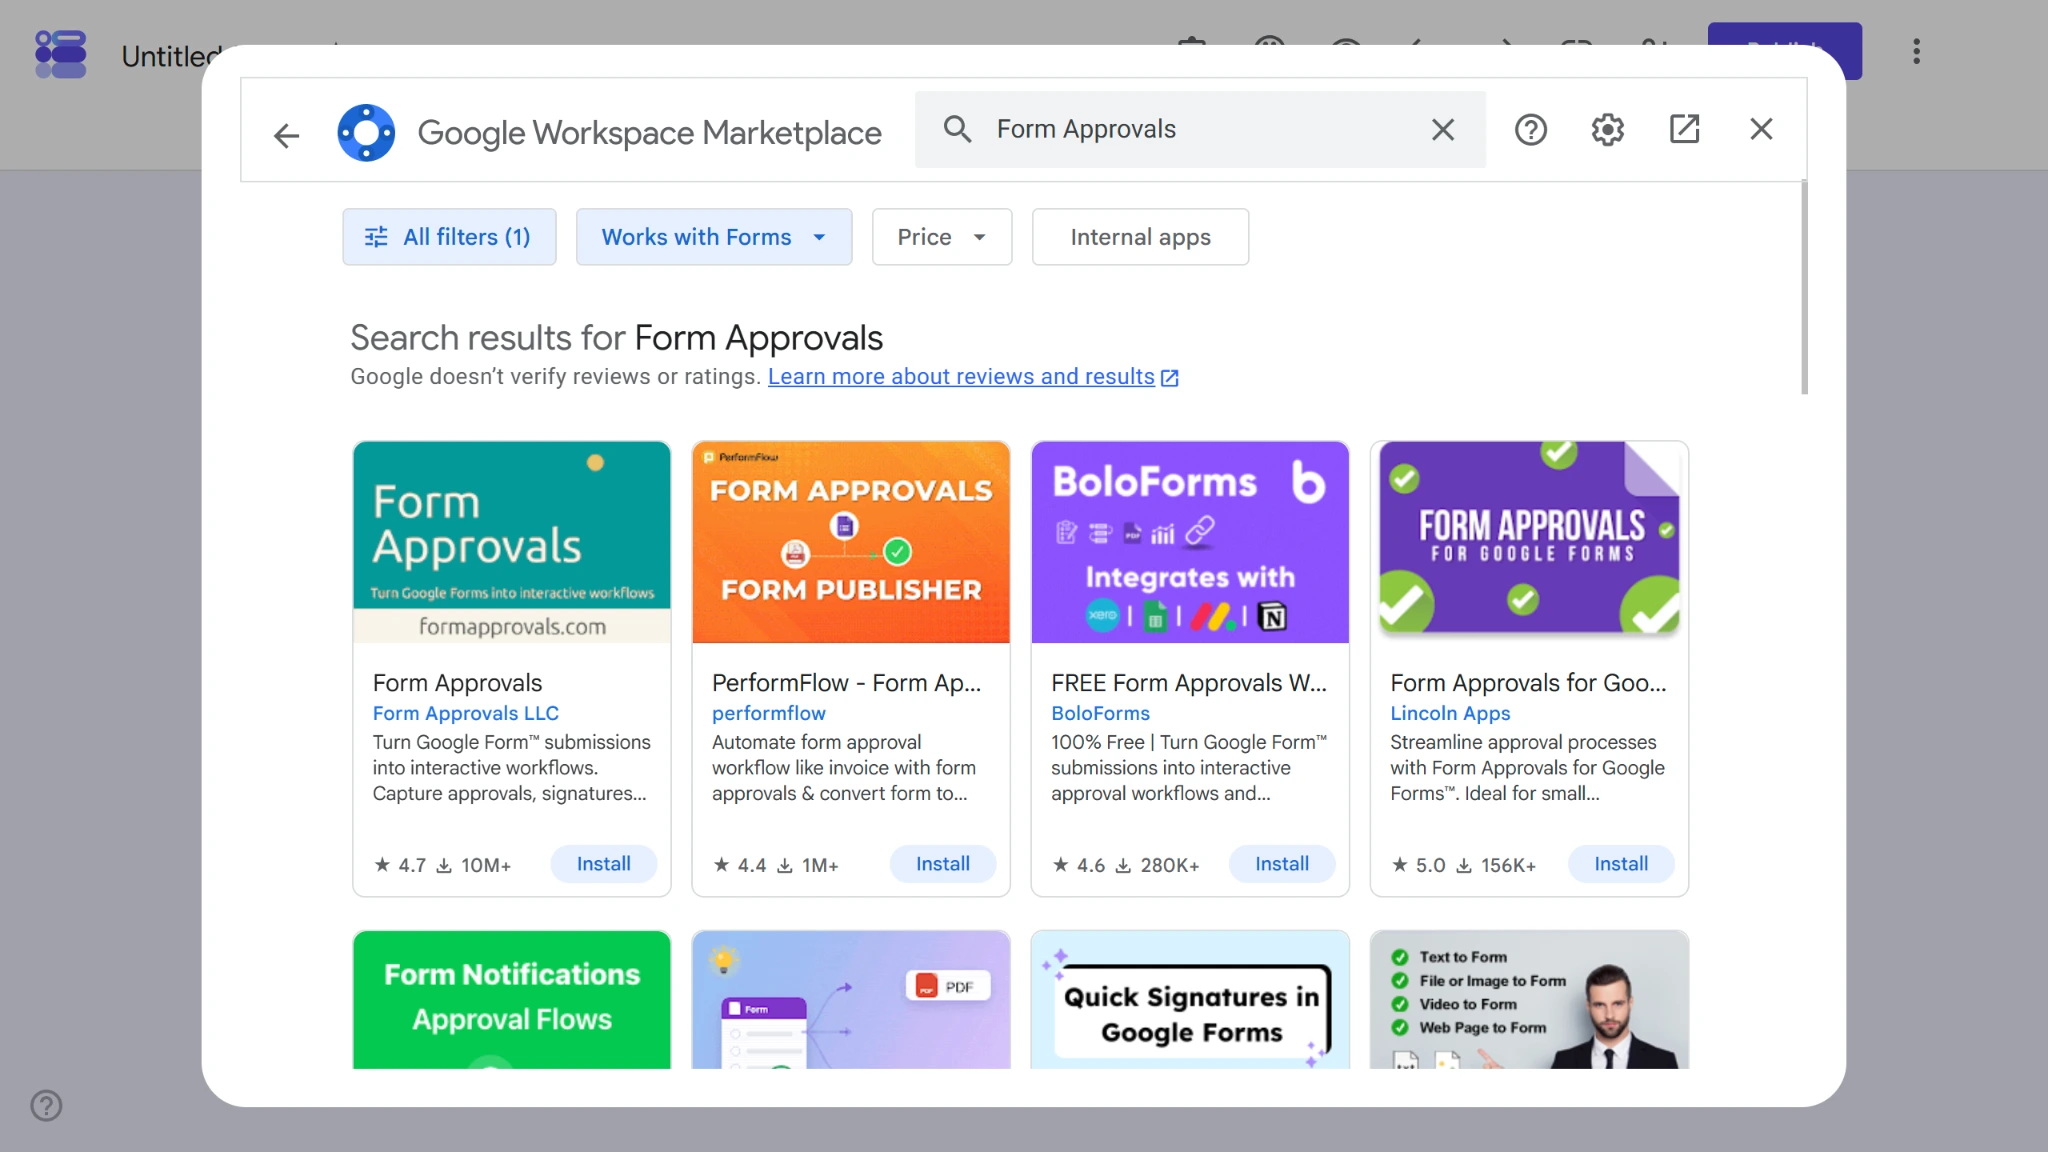Image resolution: width=2048 pixels, height=1152 pixels.
Task: Open the Text to Form app card
Action: point(1529,999)
